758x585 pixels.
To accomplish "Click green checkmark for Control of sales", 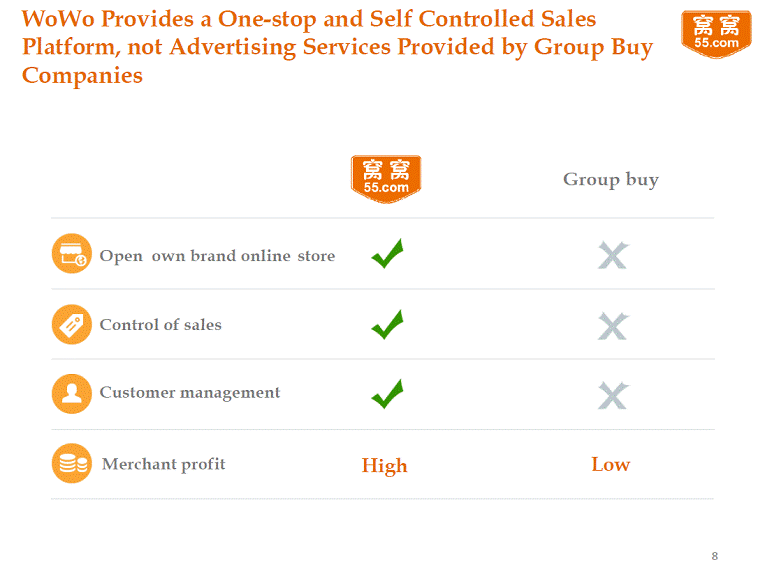I will pyautogui.click(x=387, y=324).
